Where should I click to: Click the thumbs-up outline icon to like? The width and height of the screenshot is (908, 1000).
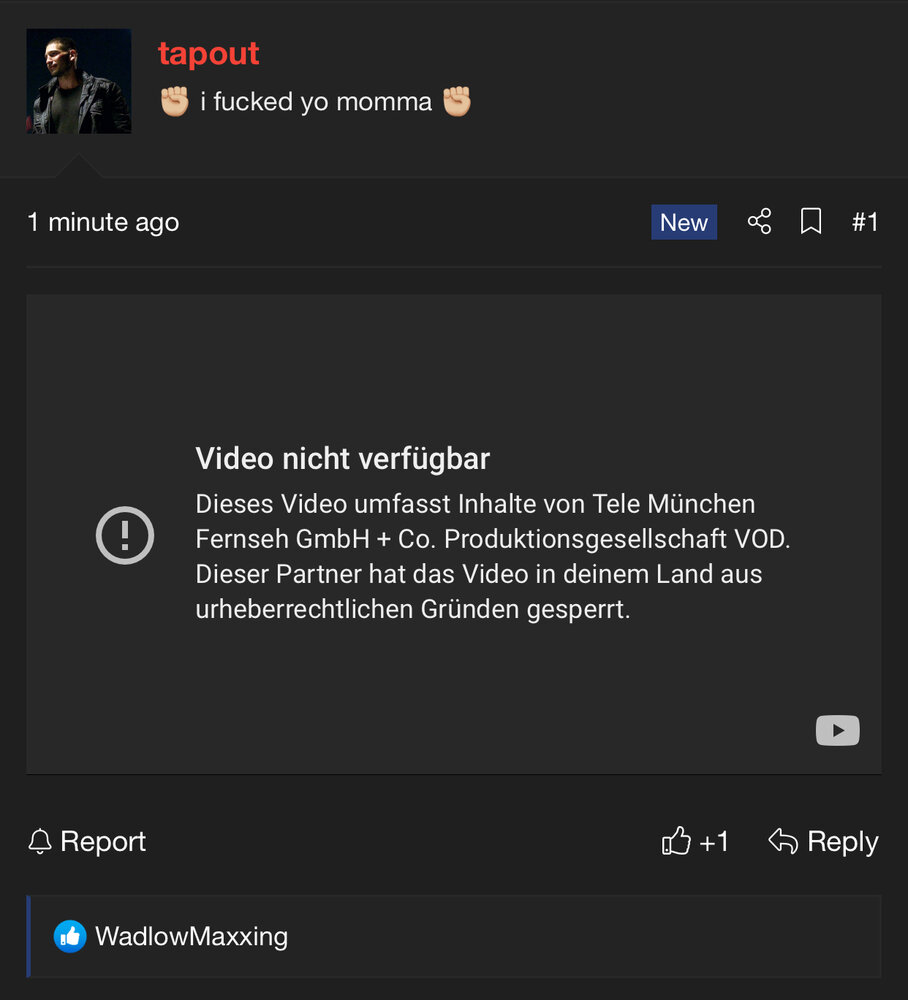[676, 841]
